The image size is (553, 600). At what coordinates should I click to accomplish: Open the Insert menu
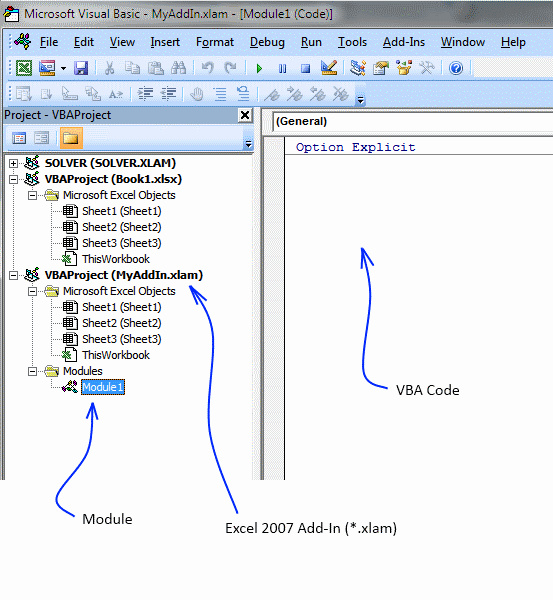point(165,42)
